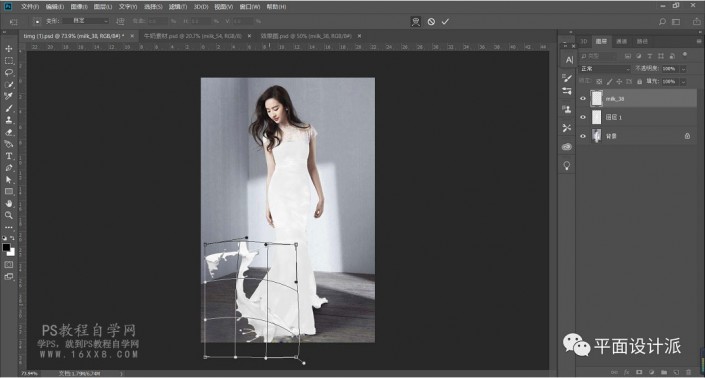705x378 pixels.
Task: Switch to the 通道 channels tab
Action: (621, 41)
